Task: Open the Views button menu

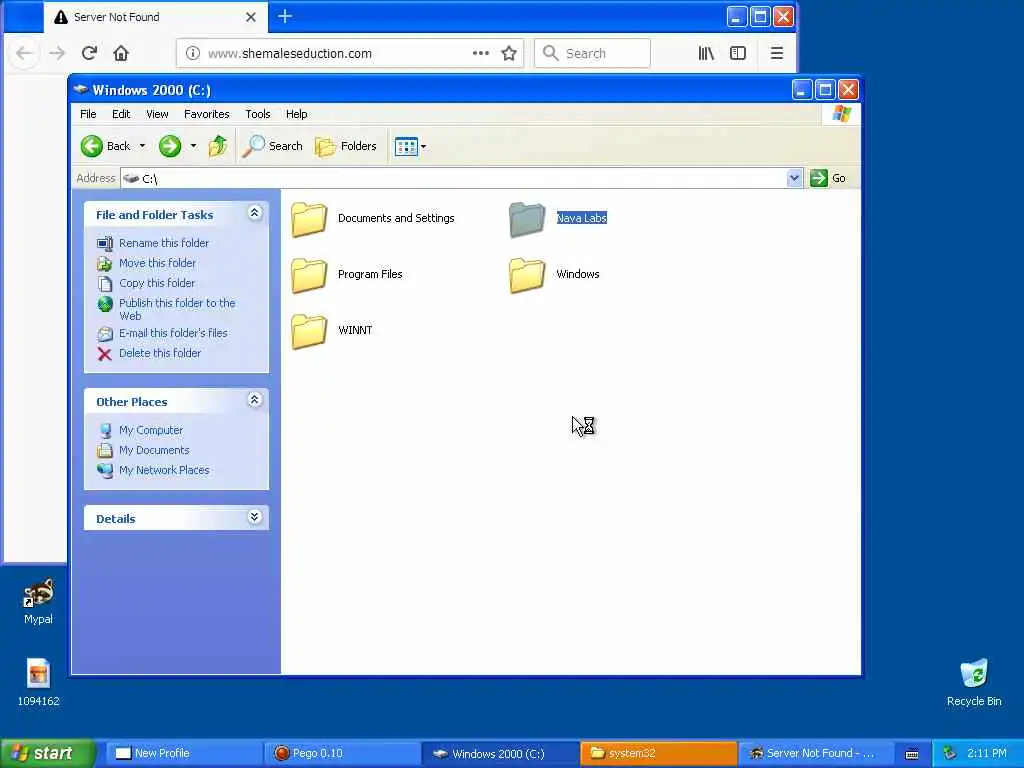Action: (x=410, y=146)
